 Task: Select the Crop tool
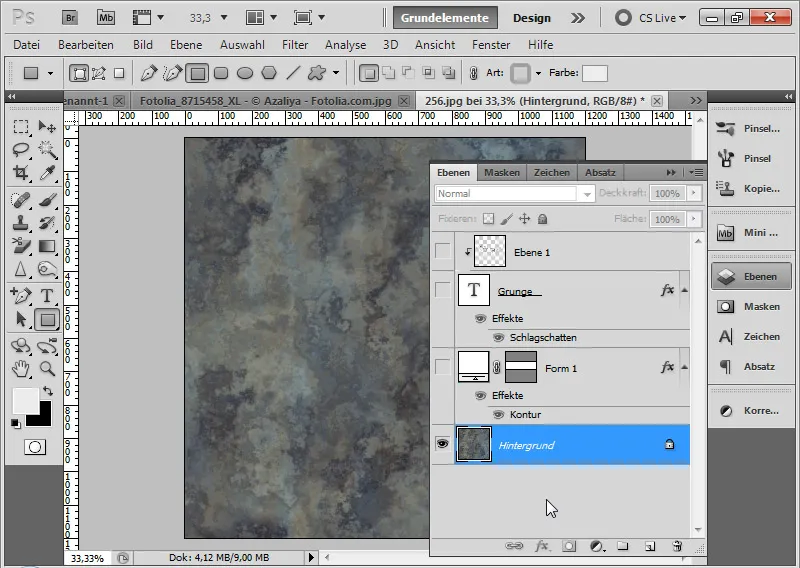point(20,173)
